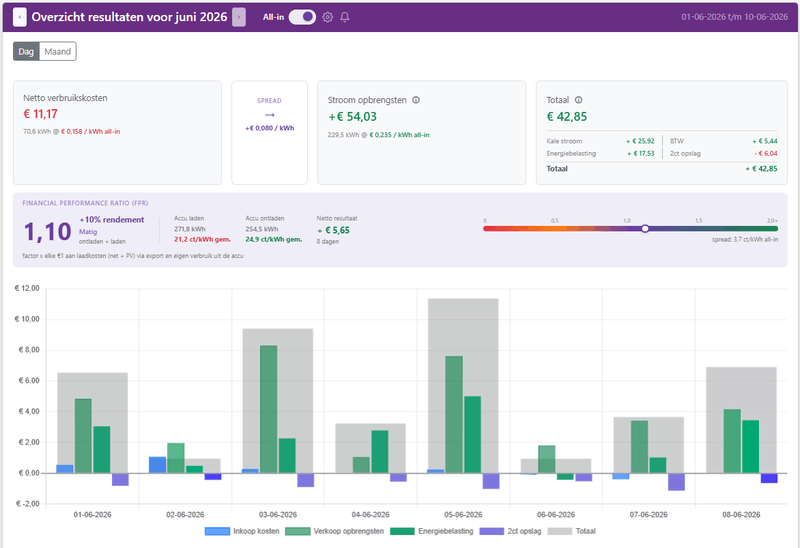Click the Spread card arrow

pyautogui.click(x=269, y=115)
